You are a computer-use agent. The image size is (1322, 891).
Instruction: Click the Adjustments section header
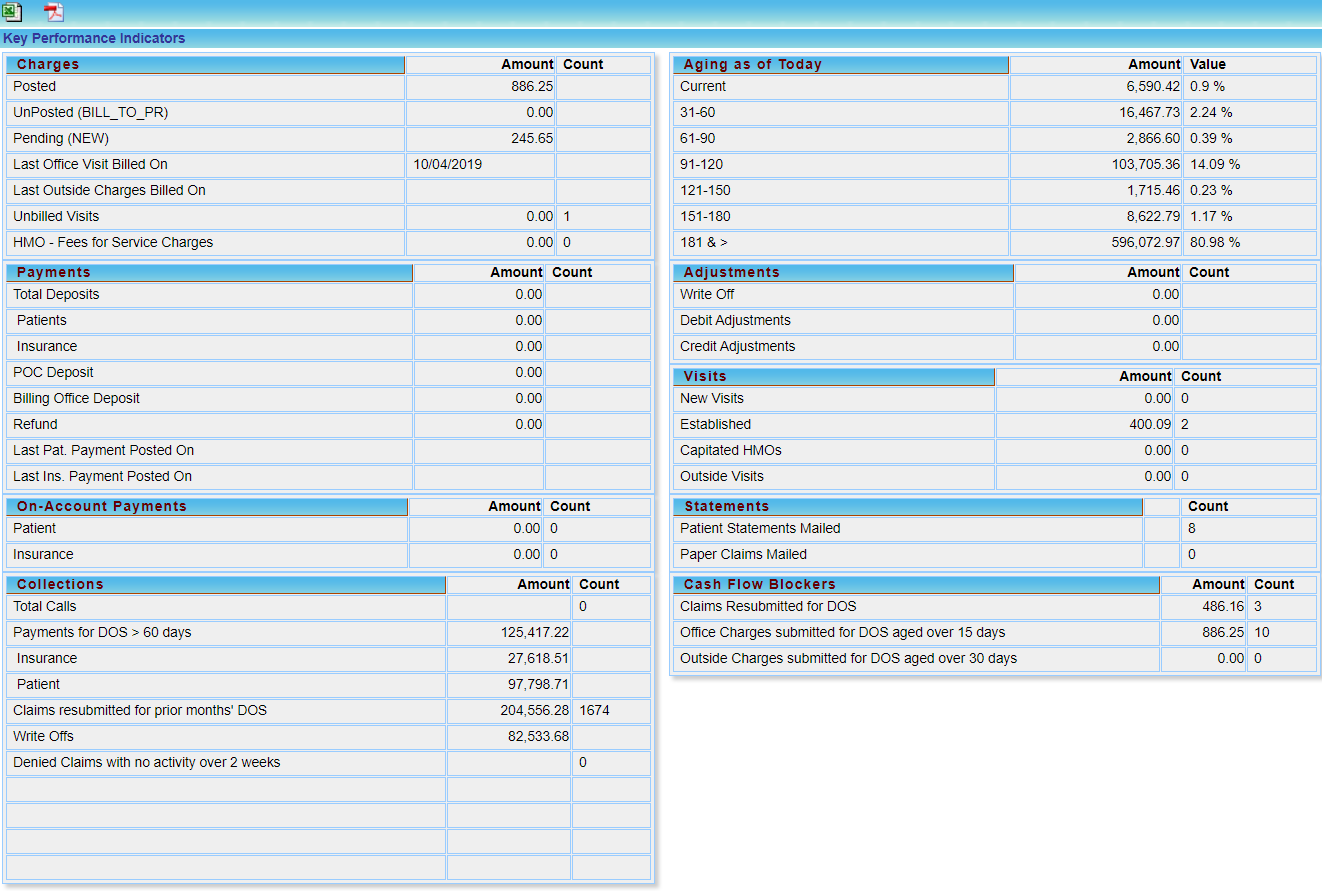coord(729,272)
